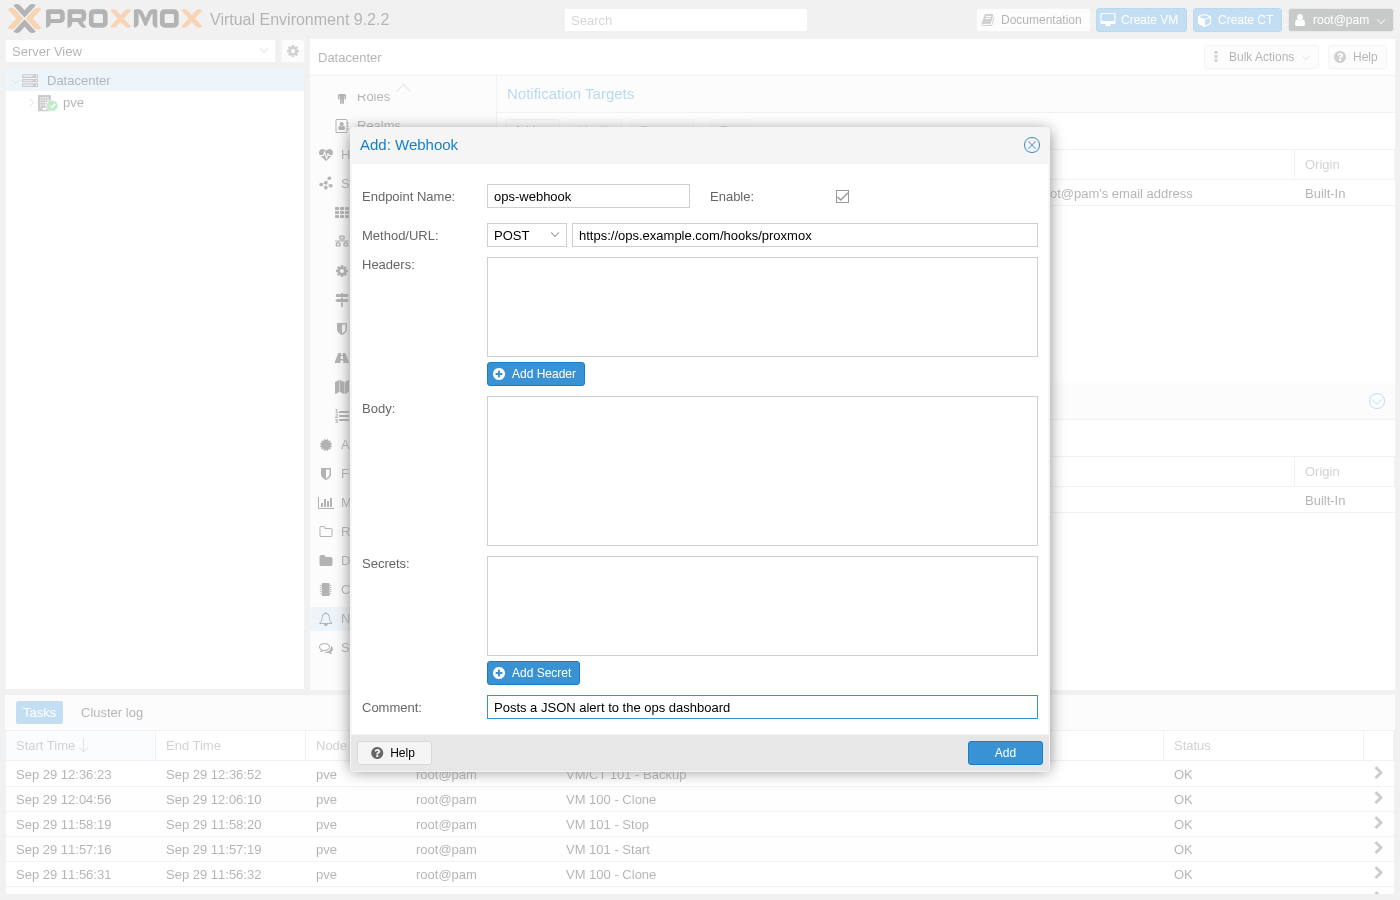1400x900 pixels.
Task: Click inside the Body text area
Action: 762,471
